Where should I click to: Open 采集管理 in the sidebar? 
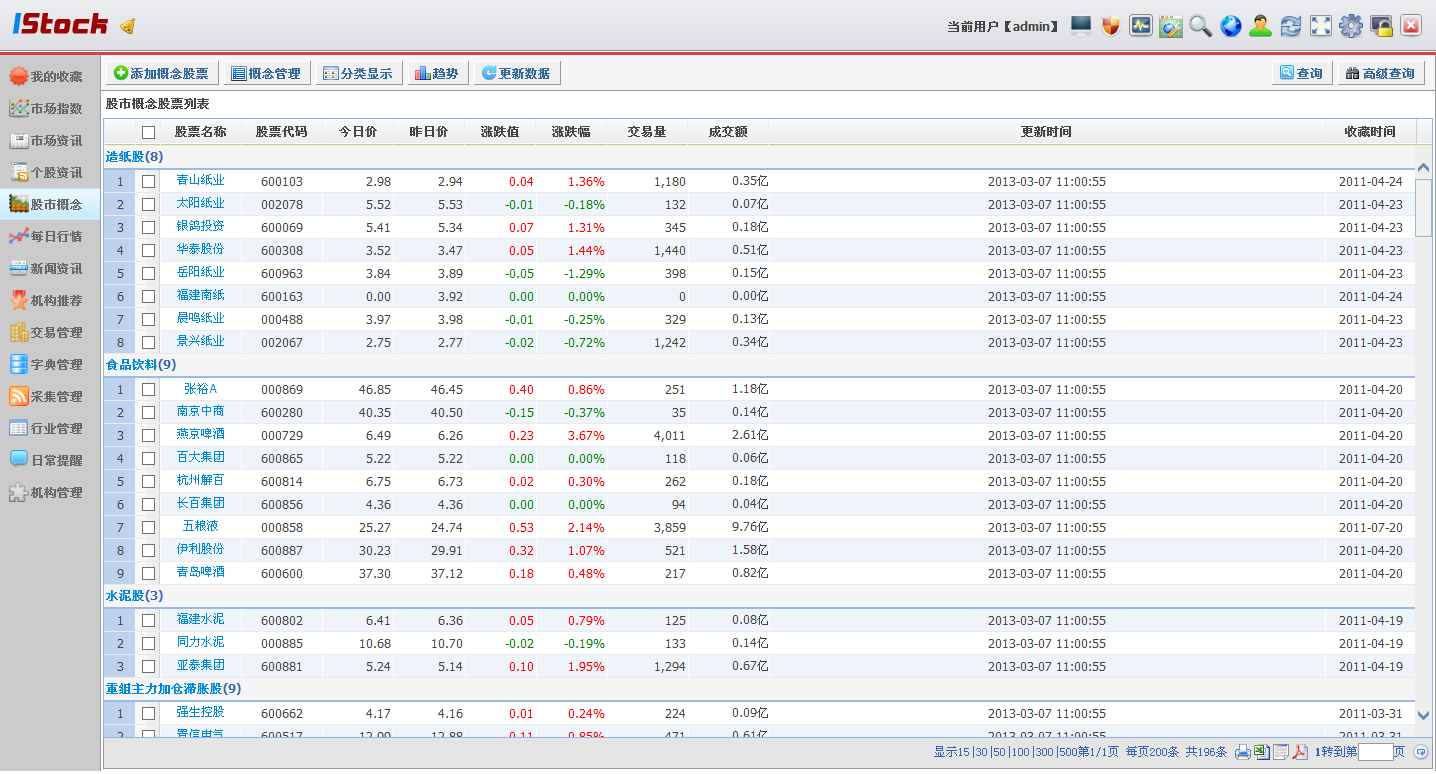50,397
